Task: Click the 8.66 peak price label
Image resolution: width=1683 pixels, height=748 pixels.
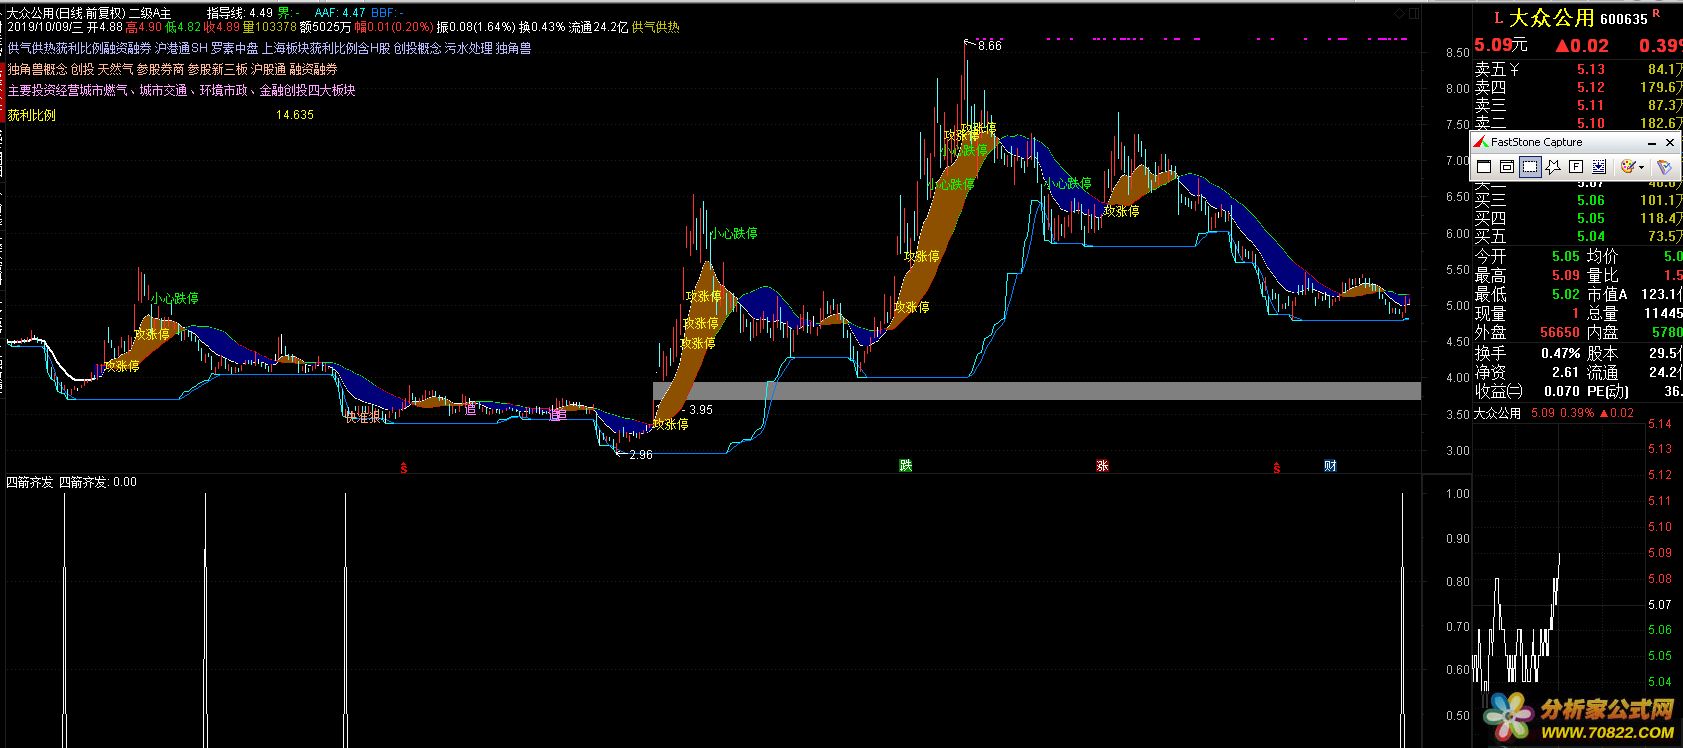Action: [x=989, y=46]
